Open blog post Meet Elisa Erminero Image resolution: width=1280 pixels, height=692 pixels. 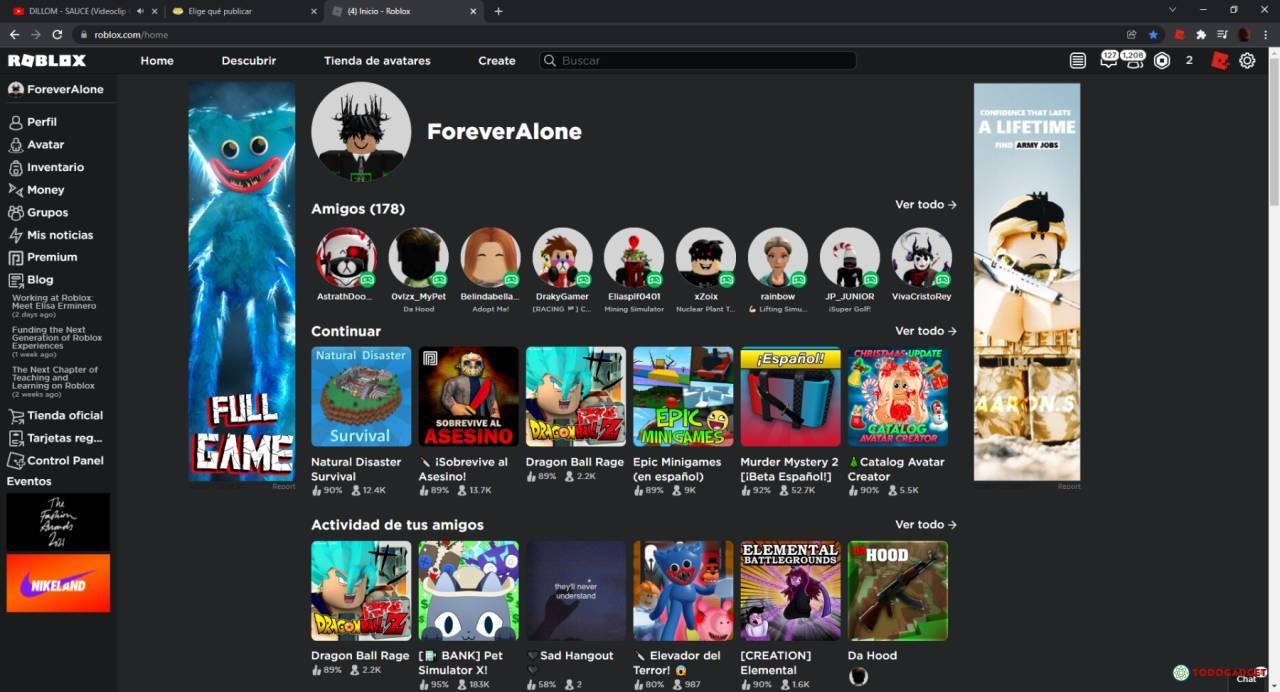pos(53,306)
